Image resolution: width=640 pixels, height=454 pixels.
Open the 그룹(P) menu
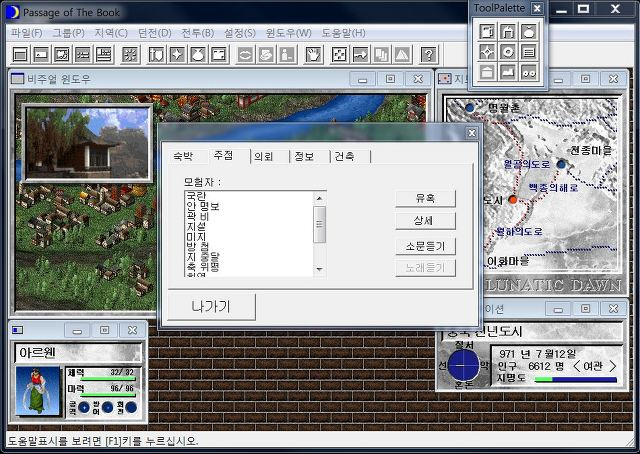(x=68, y=33)
